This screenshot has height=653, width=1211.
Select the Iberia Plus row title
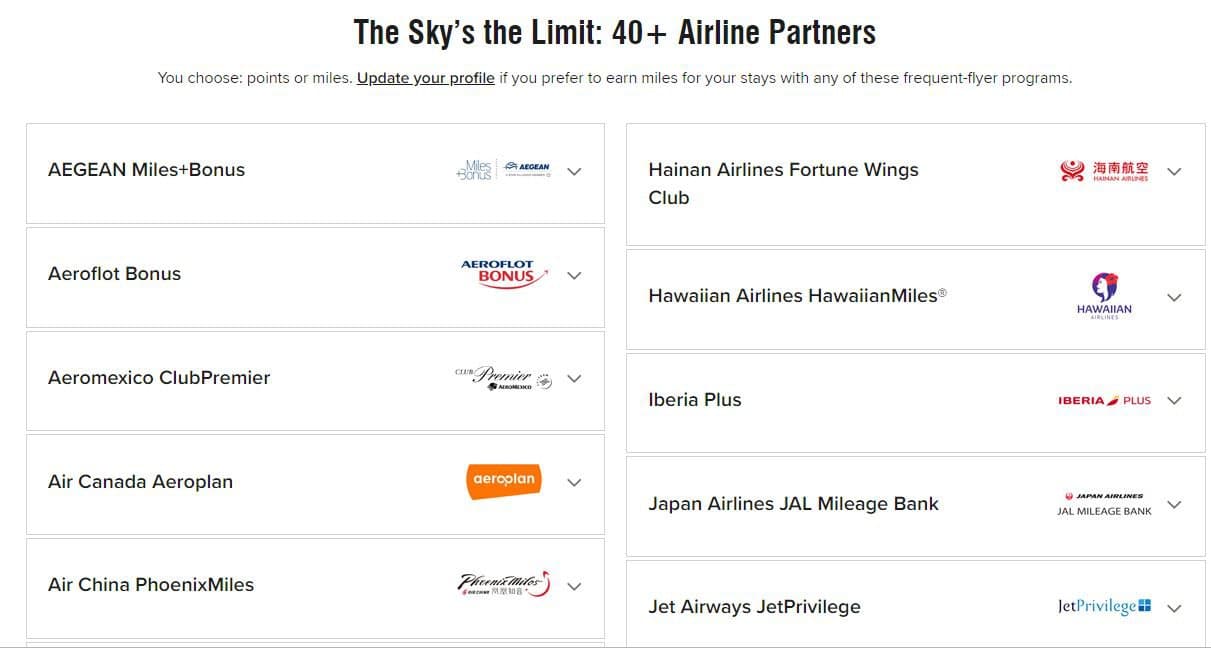click(695, 400)
